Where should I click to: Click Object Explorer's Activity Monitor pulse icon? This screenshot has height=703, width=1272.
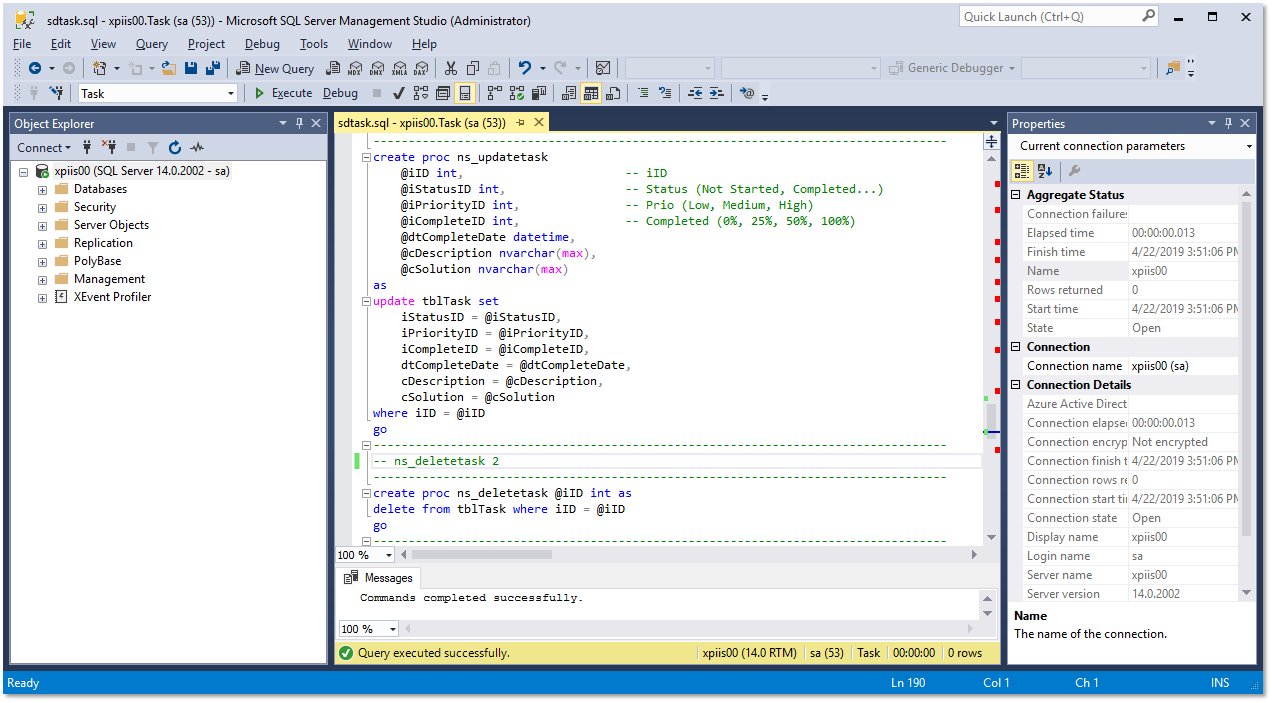198,147
